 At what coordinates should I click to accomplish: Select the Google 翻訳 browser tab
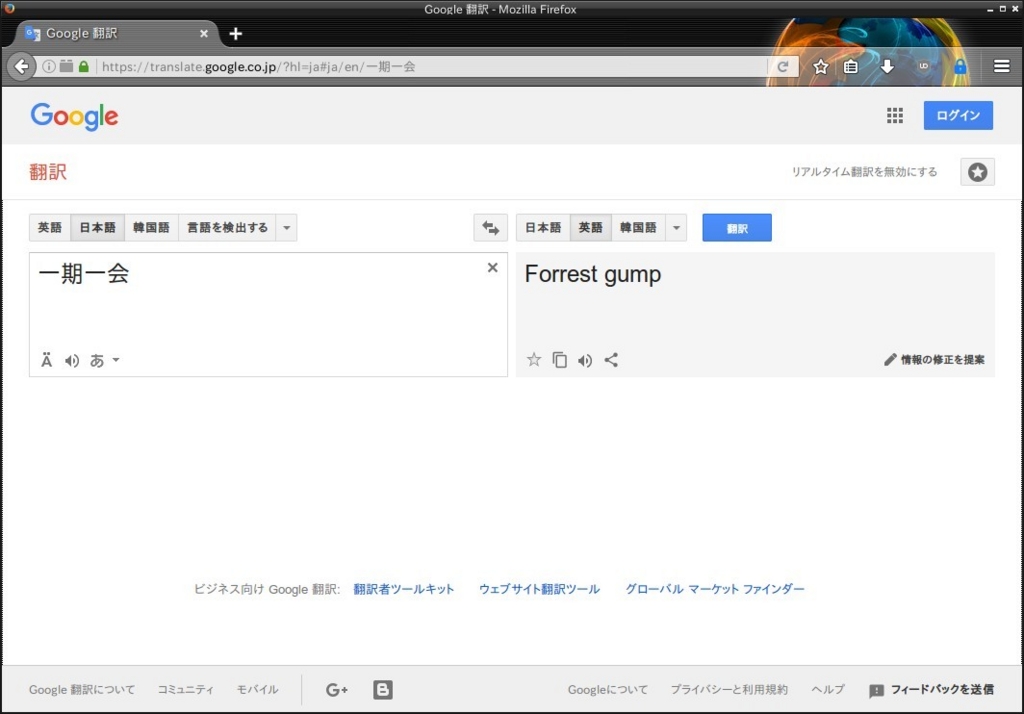click(x=116, y=33)
